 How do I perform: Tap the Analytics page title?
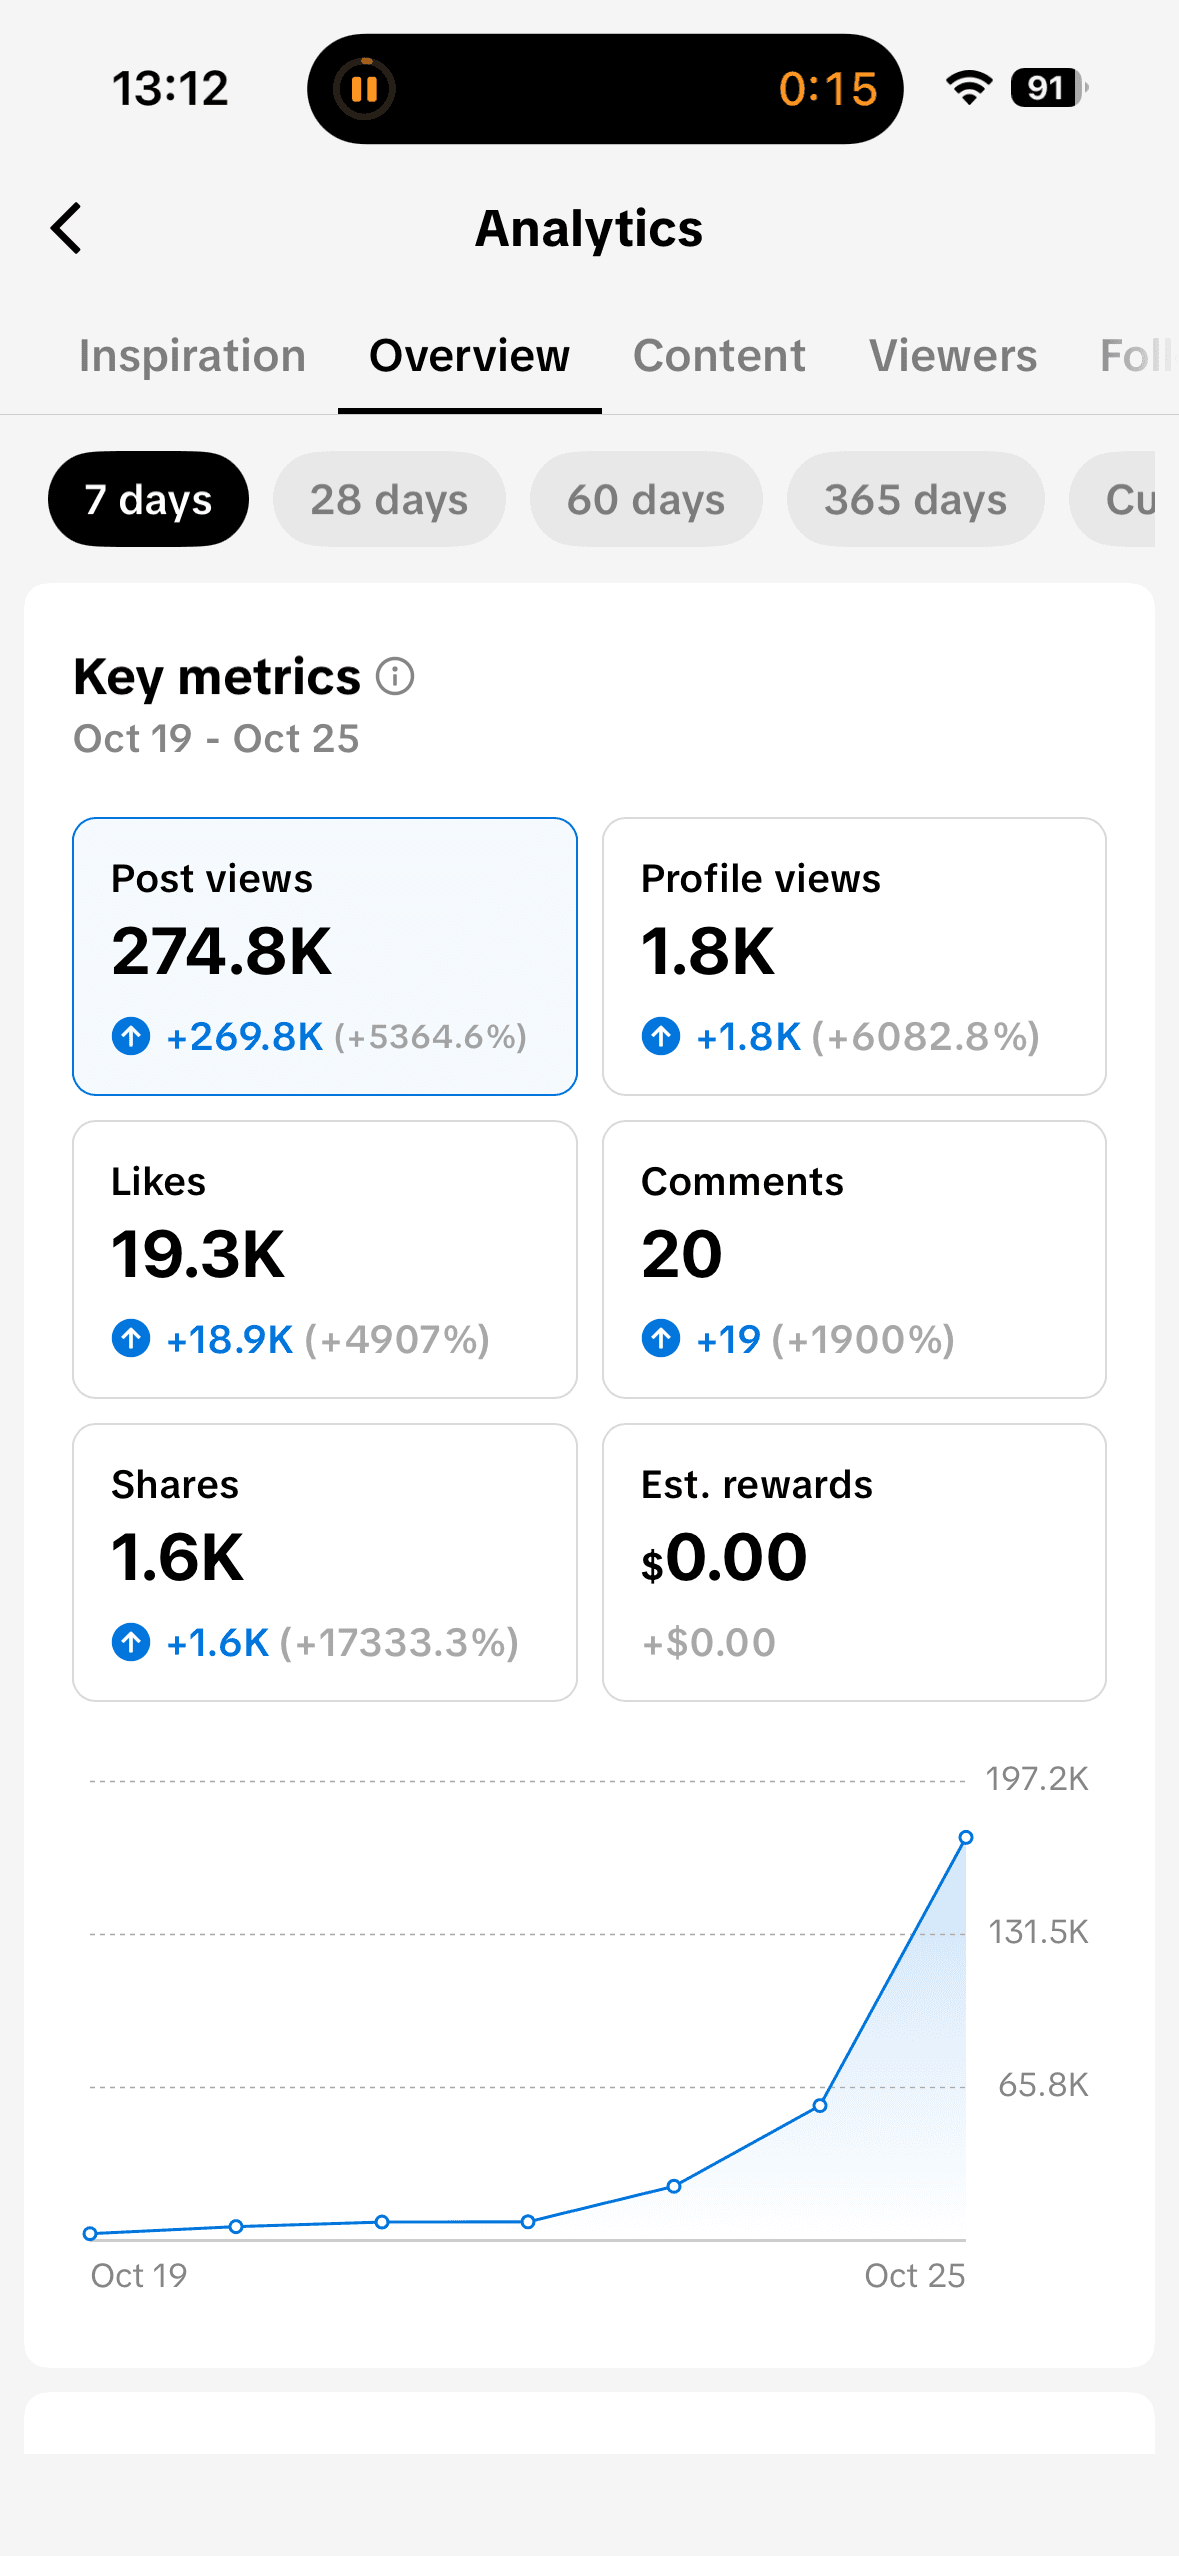pos(589,229)
